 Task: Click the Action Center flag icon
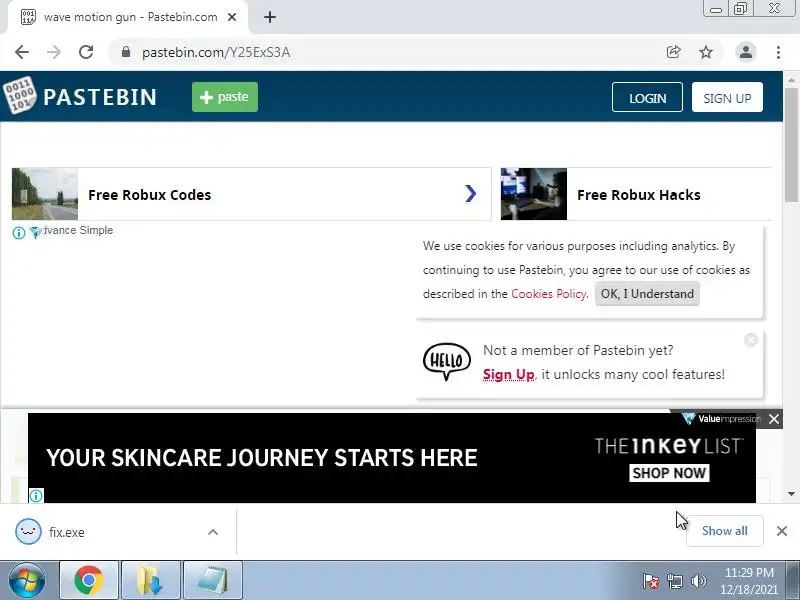651,581
